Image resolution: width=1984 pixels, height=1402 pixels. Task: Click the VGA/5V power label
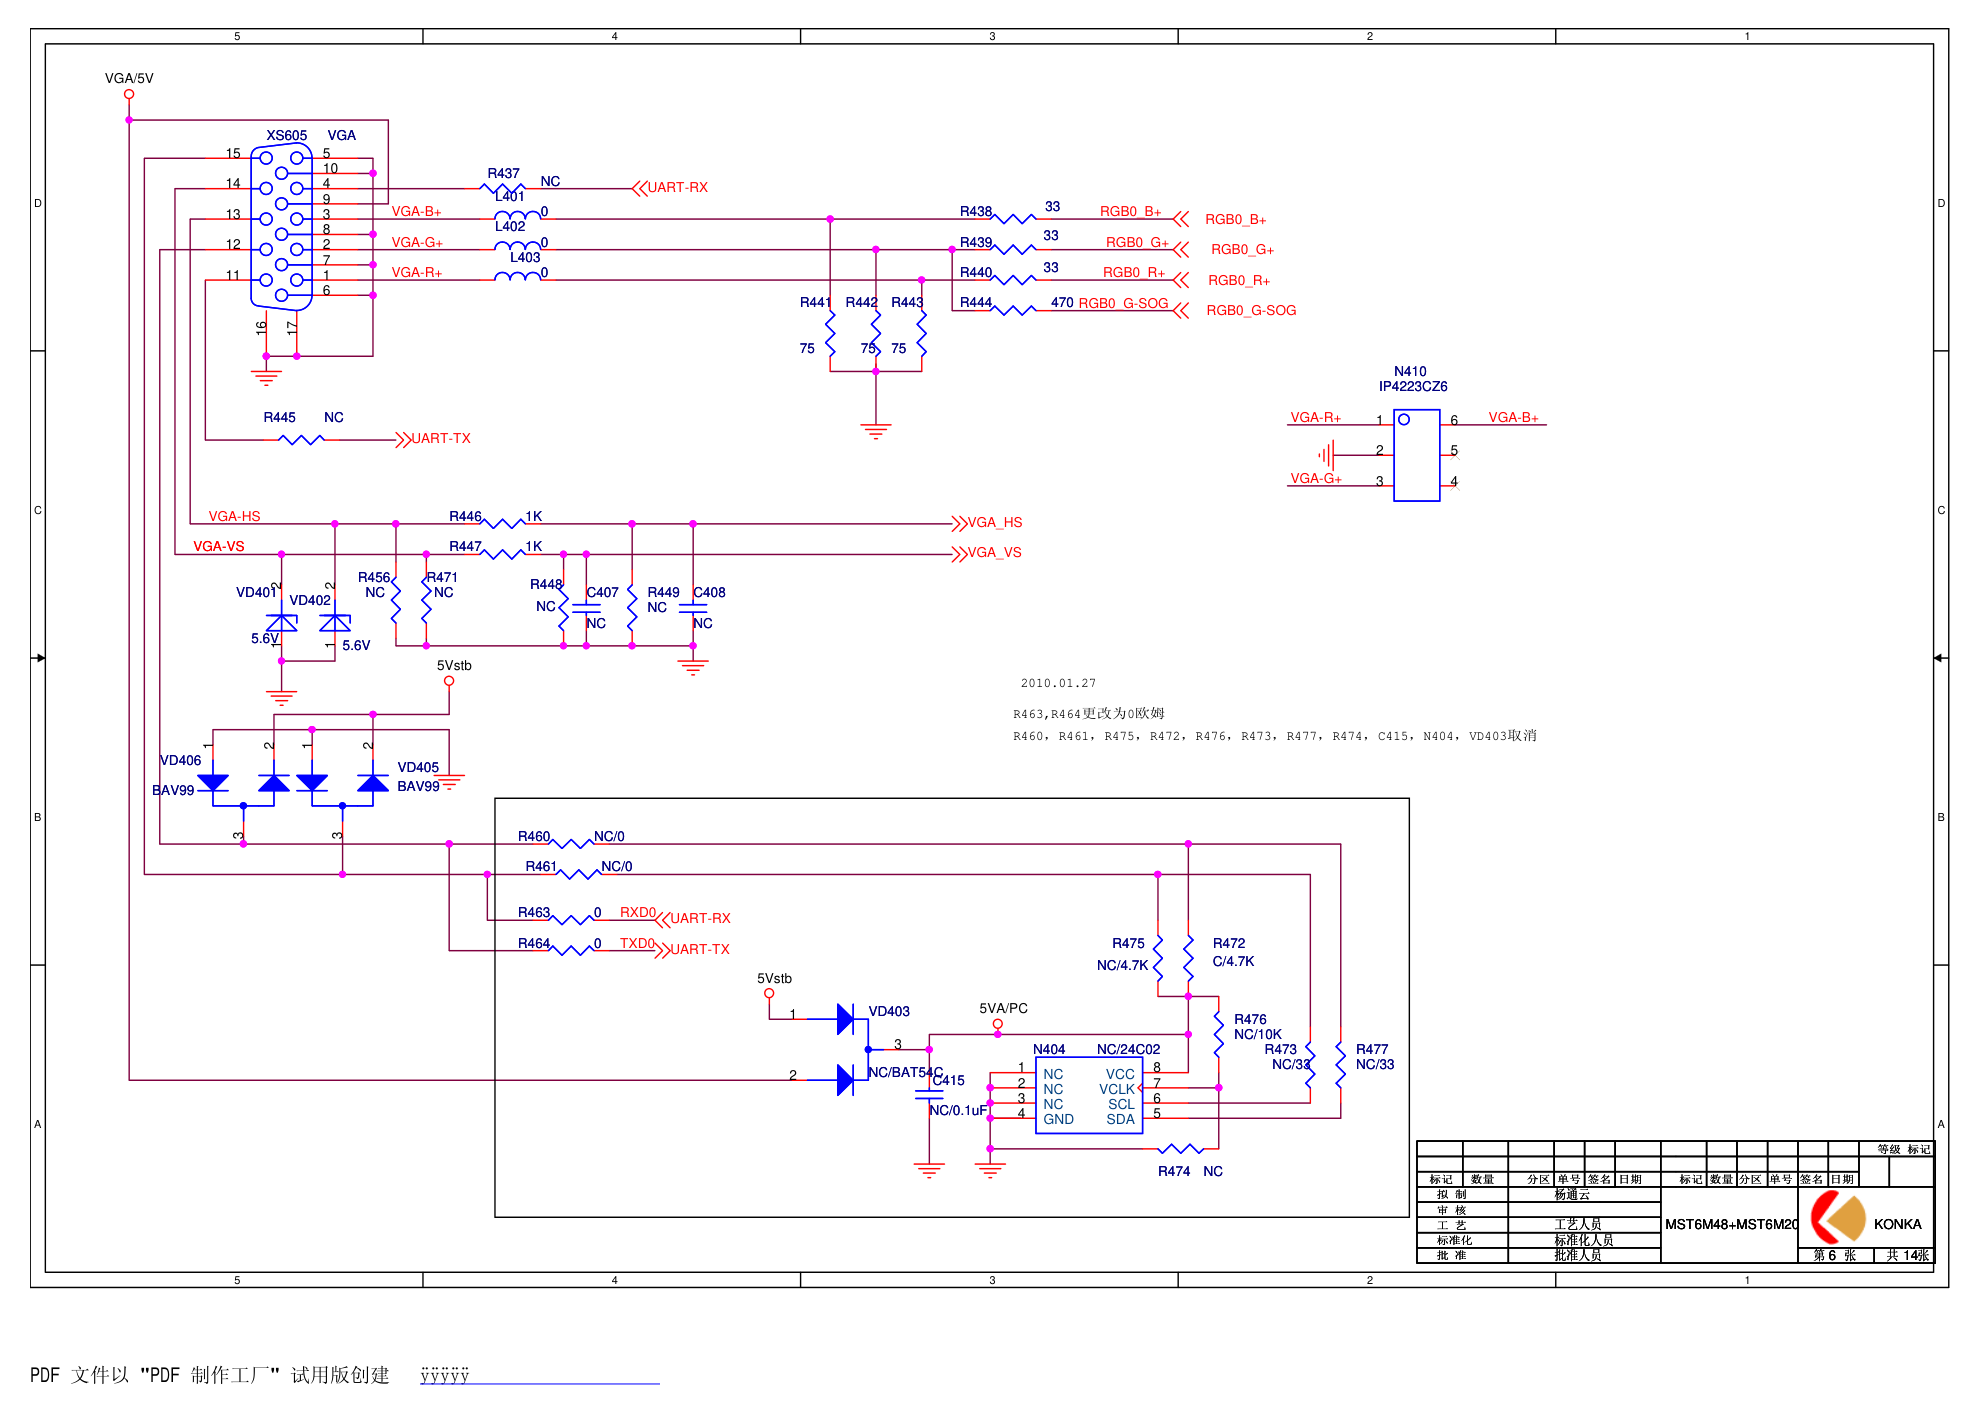pos(129,78)
